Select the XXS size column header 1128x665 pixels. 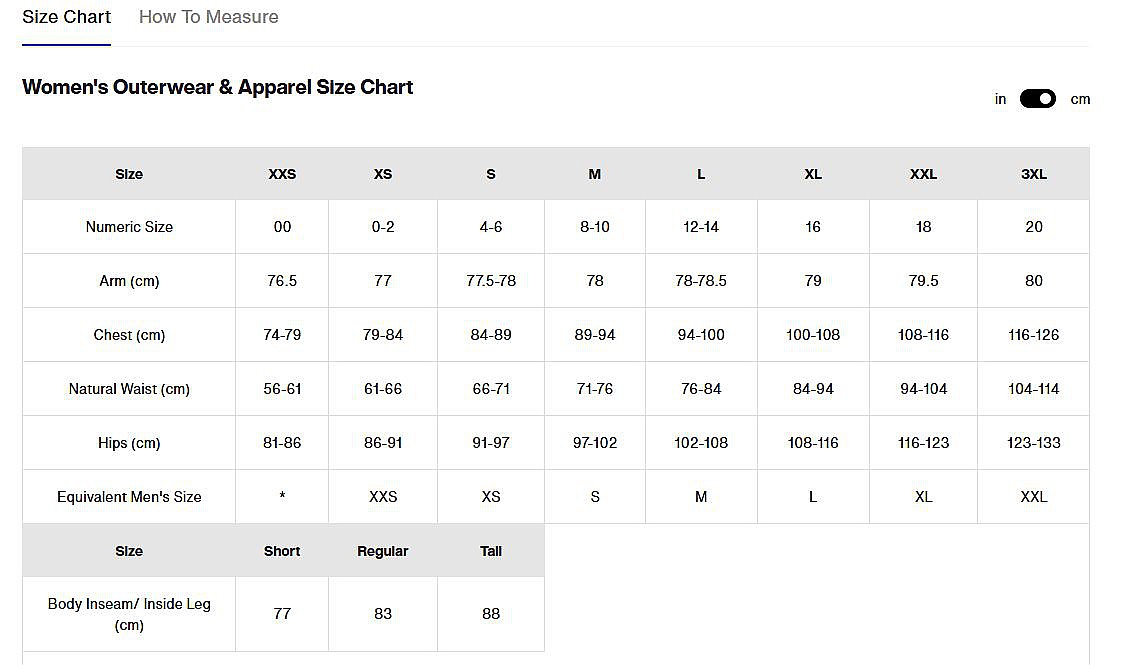click(282, 174)
